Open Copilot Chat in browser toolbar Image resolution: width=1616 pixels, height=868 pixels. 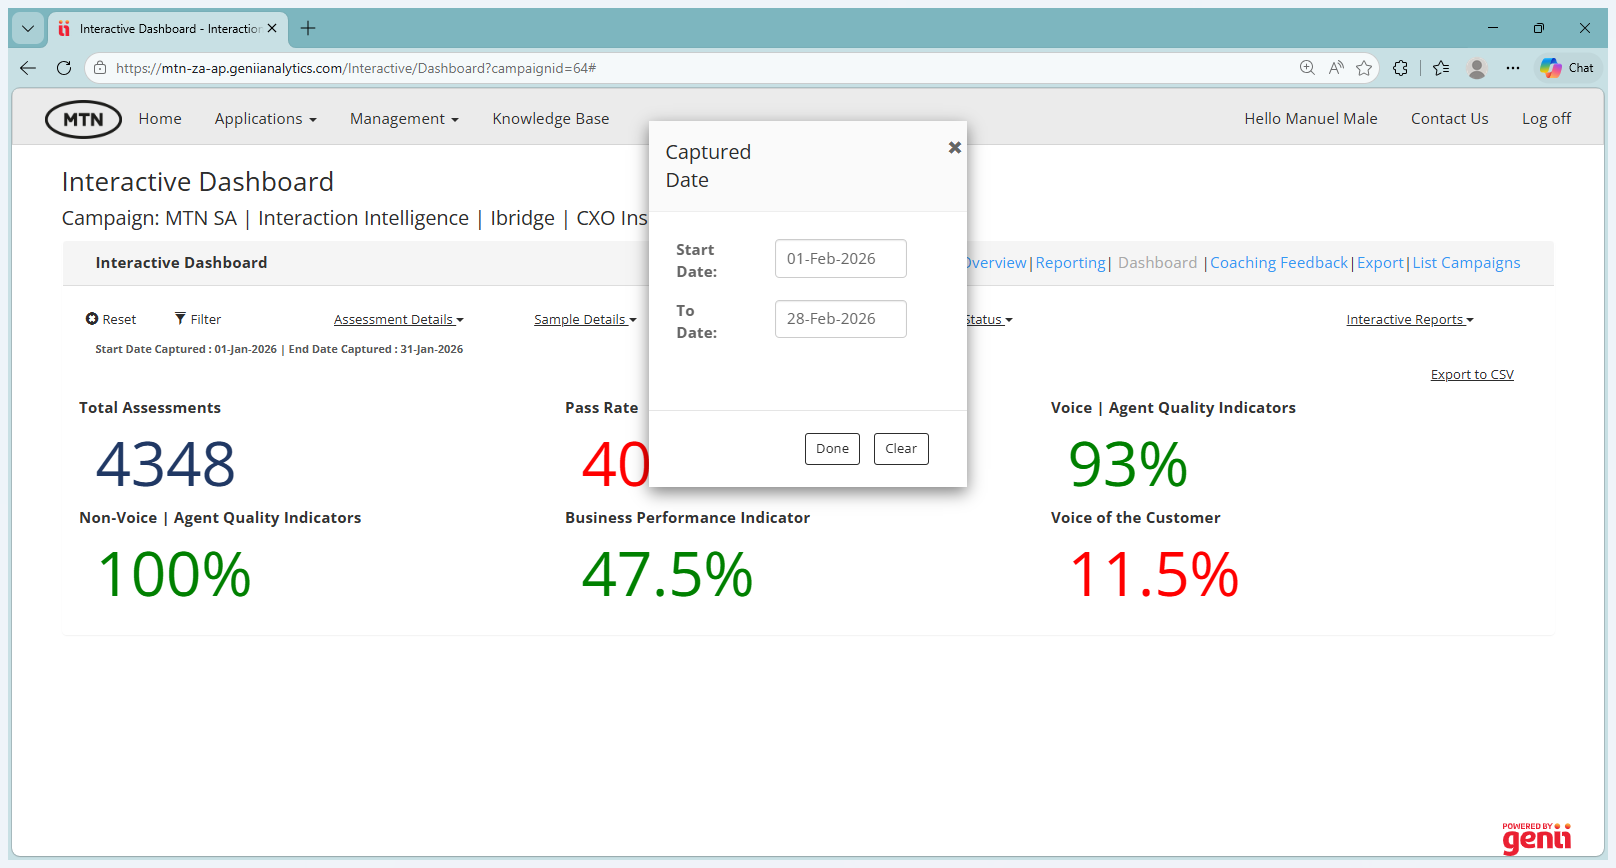pyautogui.click(x=1567, y=68)
